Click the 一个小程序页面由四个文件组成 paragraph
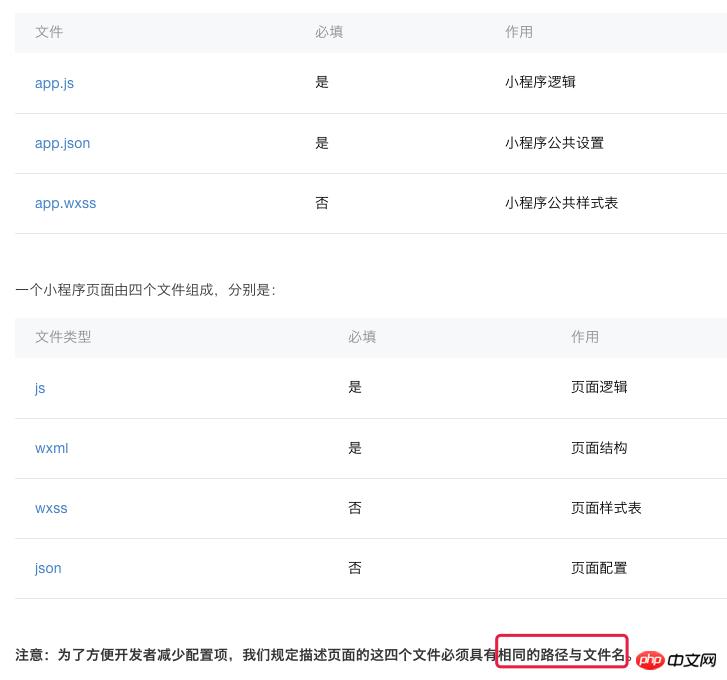 (x=145, y=290)
